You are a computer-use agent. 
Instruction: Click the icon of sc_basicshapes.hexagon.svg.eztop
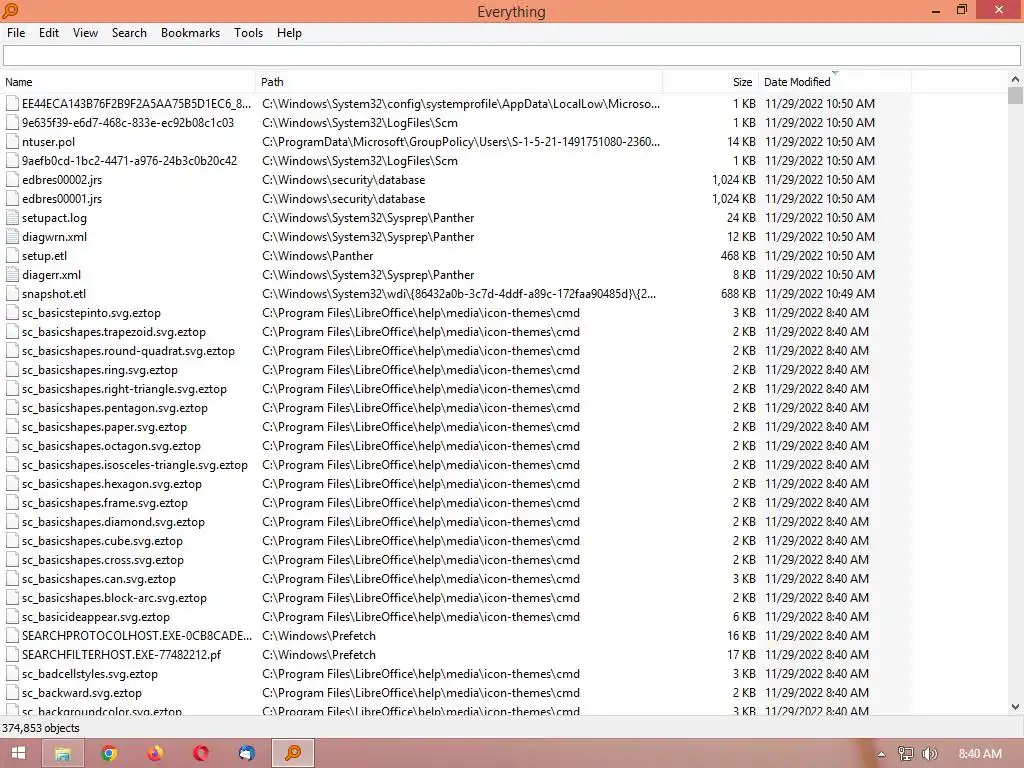click(x=12, y=483)
